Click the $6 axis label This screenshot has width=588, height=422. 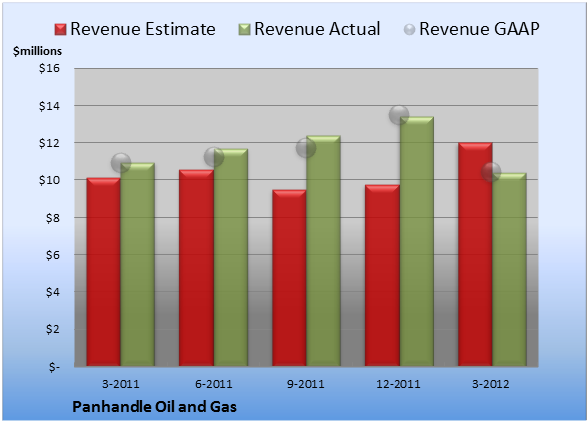pos(52,255)
